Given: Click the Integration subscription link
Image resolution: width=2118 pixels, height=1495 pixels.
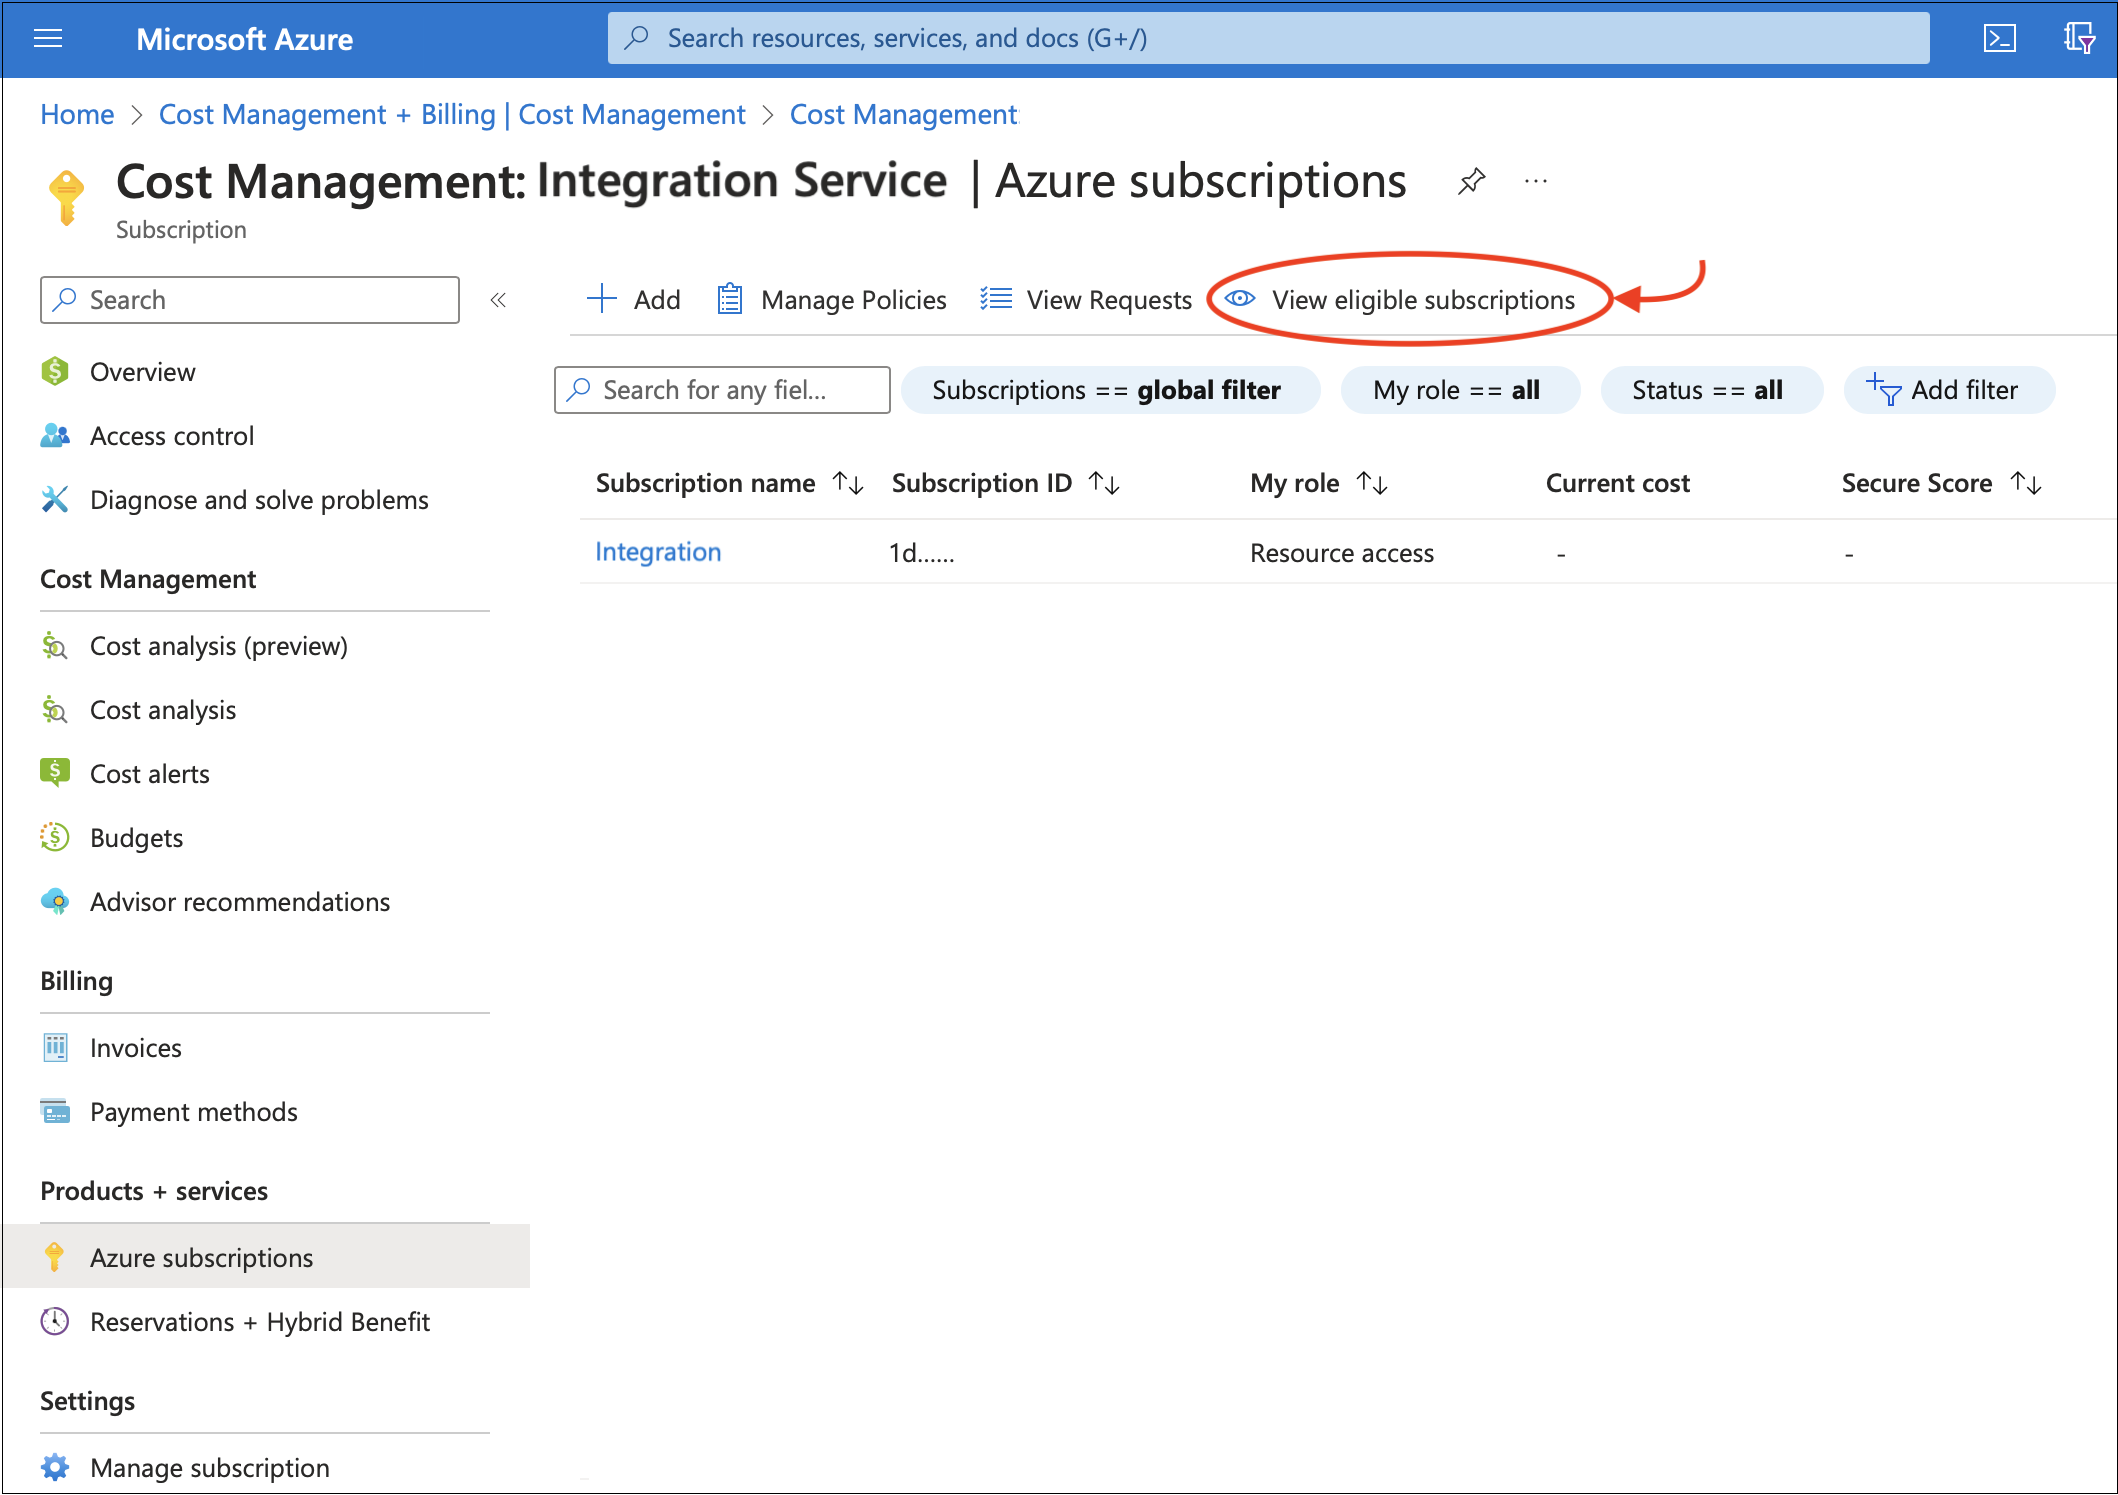Looking at the screenshot, I should tap(657, 552).
